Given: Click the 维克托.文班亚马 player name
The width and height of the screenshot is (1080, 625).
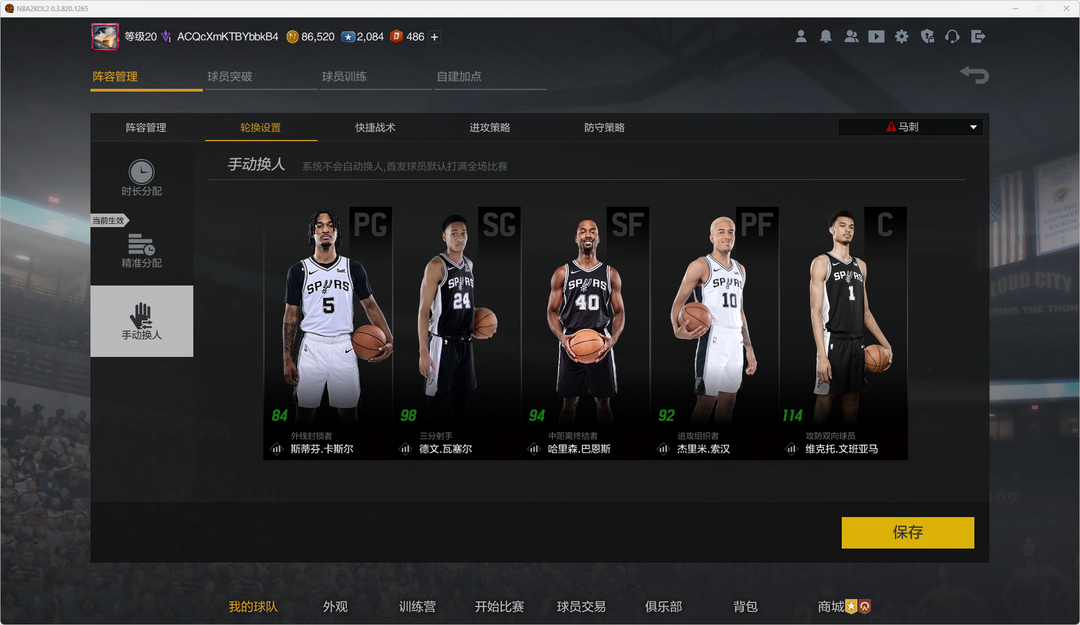Looking at the screenshot, I should coord(842,449).
